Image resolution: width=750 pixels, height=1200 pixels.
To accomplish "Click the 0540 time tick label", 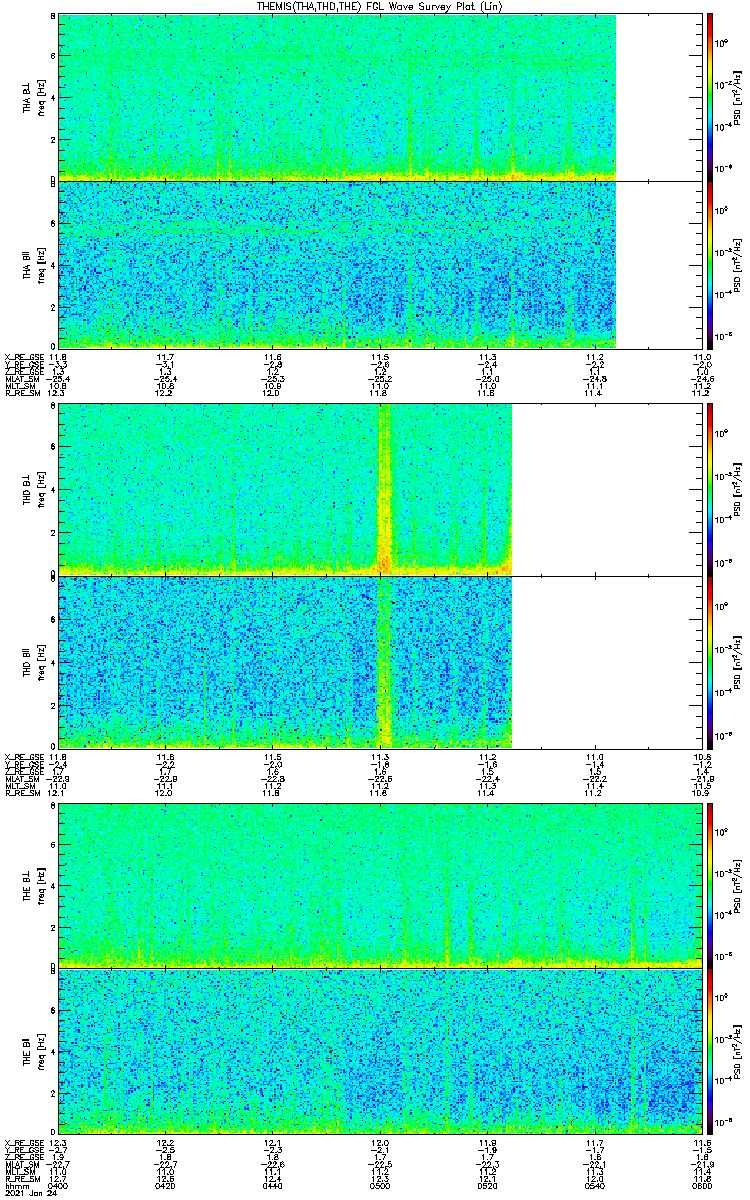I will [x=594, y=1185].
